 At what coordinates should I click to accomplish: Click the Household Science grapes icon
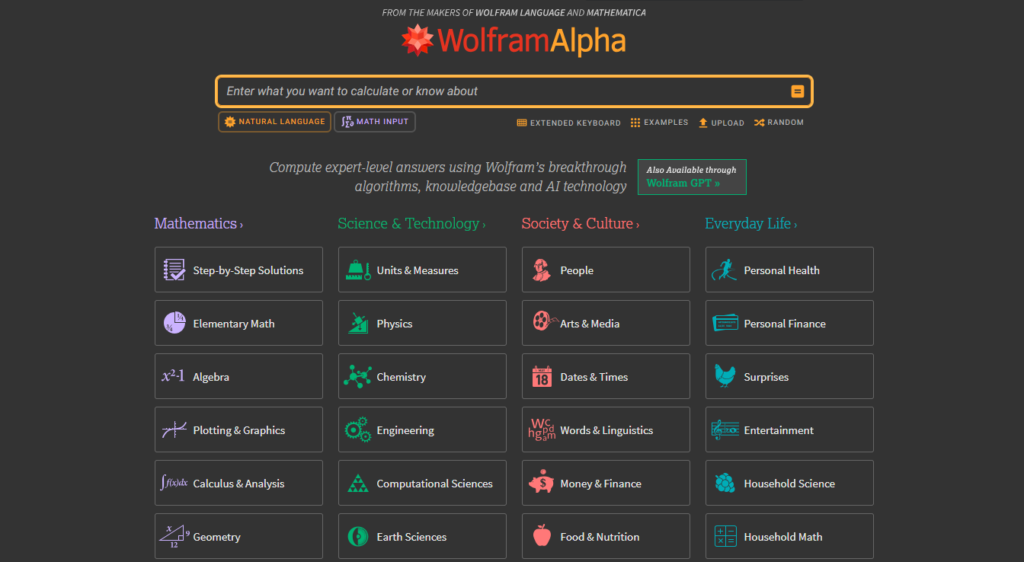(725, 483)
